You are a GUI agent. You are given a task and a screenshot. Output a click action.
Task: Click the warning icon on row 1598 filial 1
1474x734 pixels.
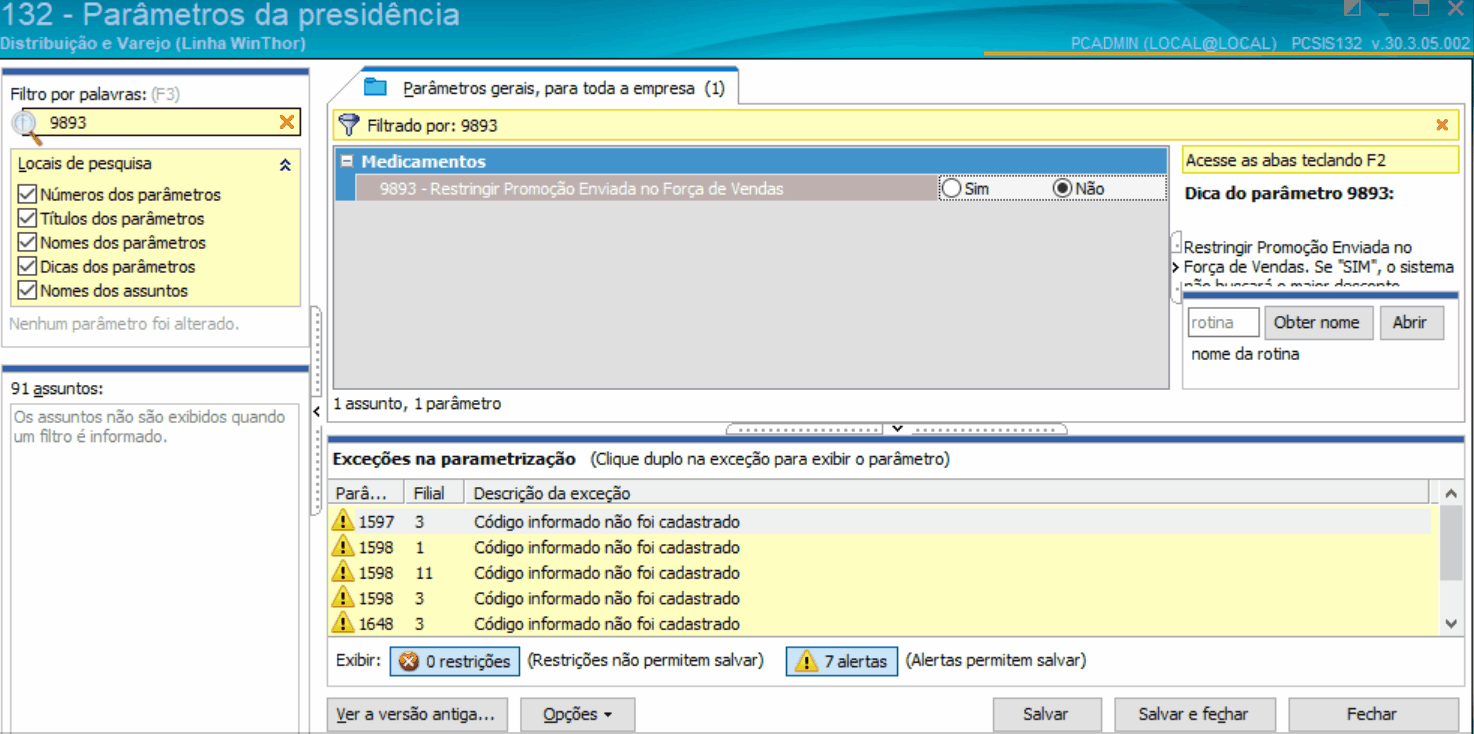click(x=343, y=547)
